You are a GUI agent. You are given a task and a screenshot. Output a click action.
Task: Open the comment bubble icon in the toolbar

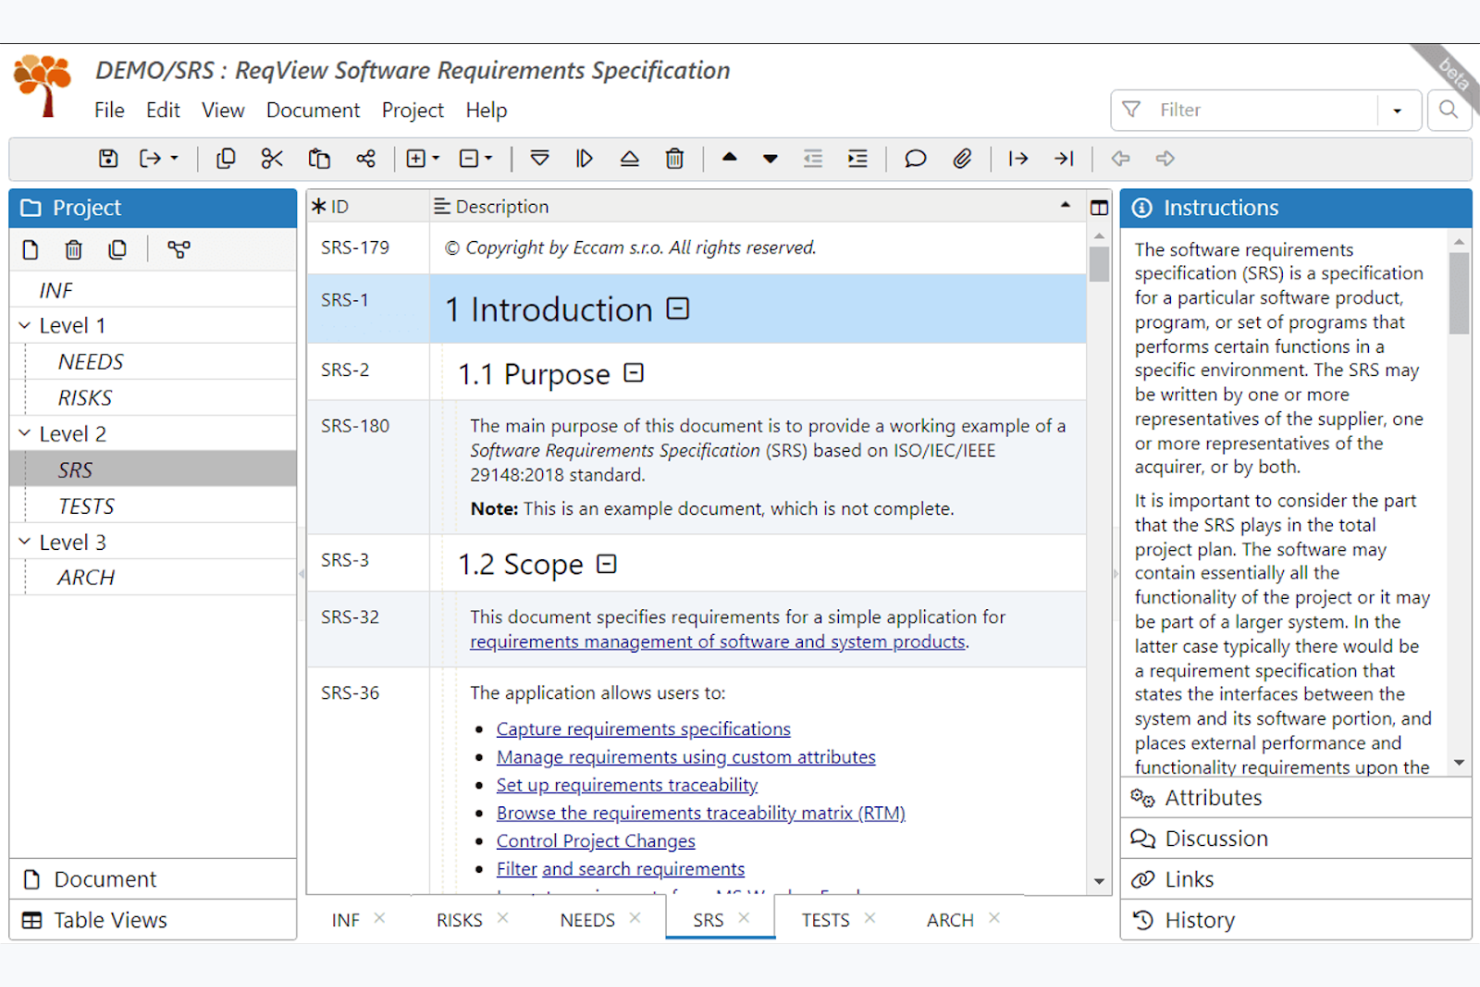point(914,158)
